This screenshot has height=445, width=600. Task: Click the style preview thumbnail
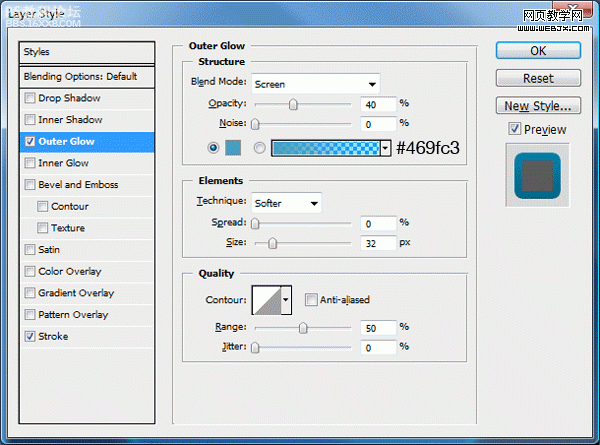coord(537,175)
